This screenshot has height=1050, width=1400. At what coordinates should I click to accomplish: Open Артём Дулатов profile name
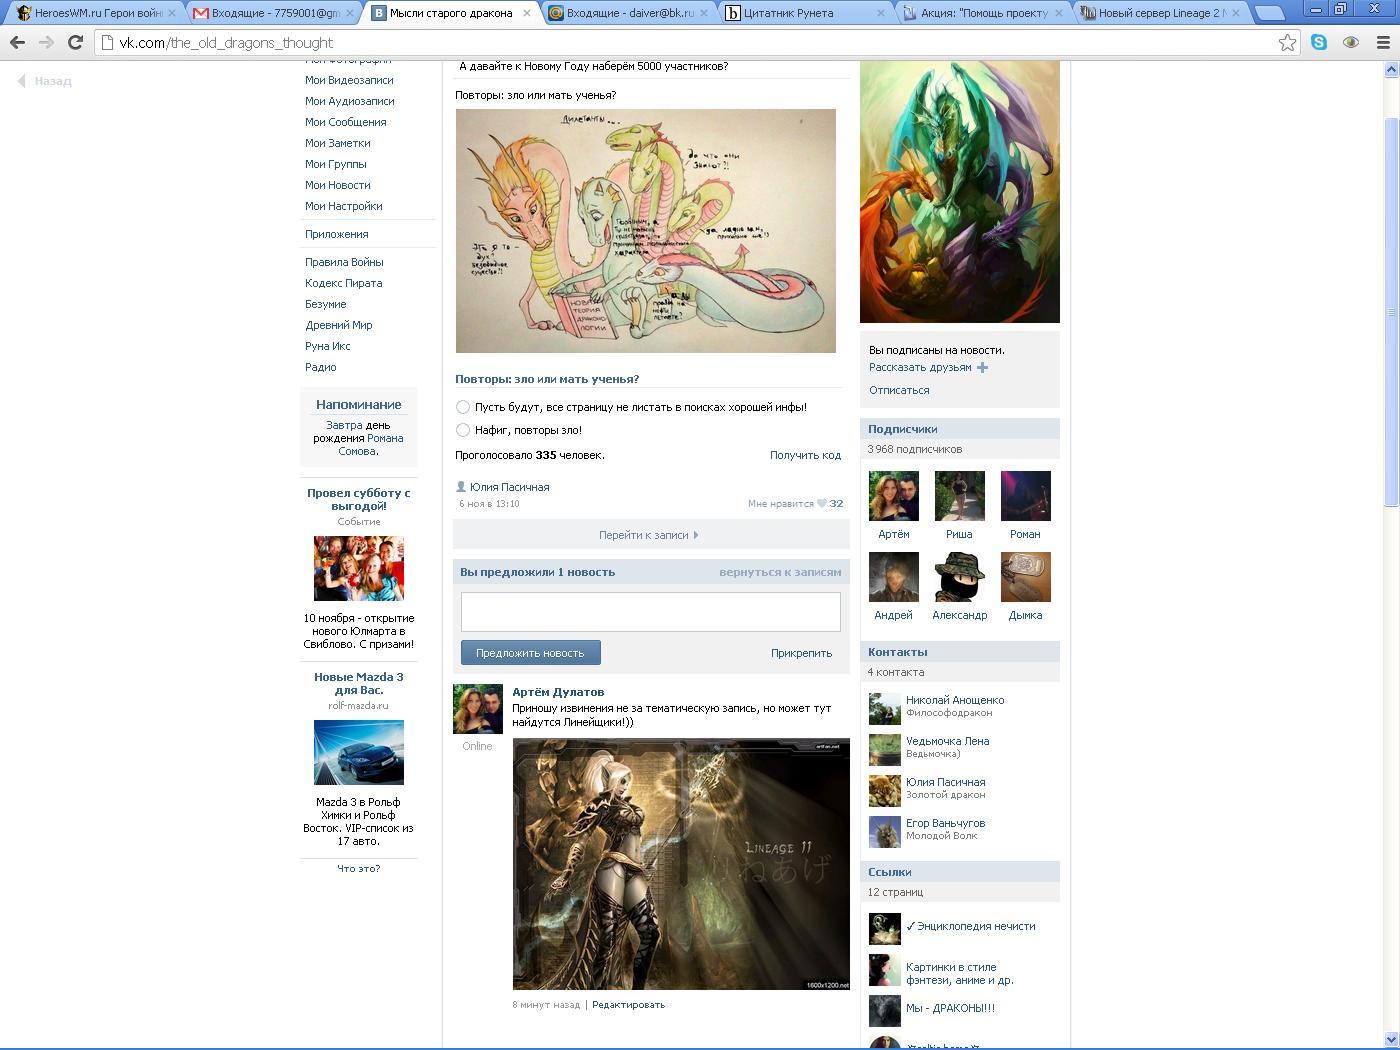coord(558,692)
